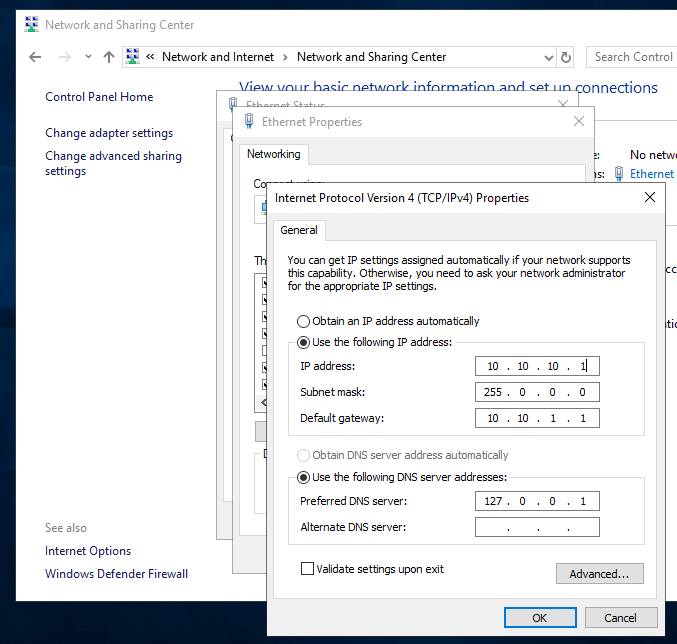
Task: Open the Advanced settings button
Action: [599, 574]
